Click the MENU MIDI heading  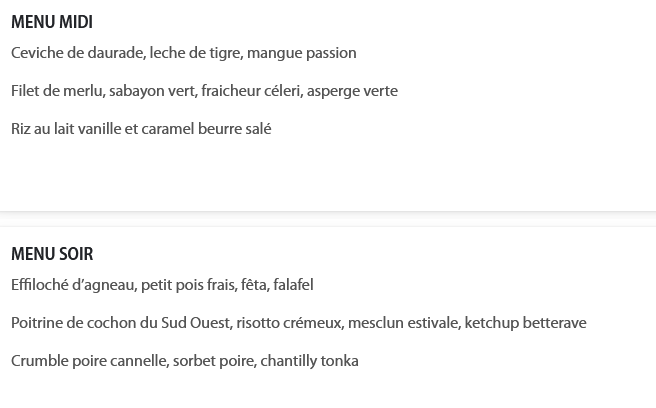pos(52,22)
